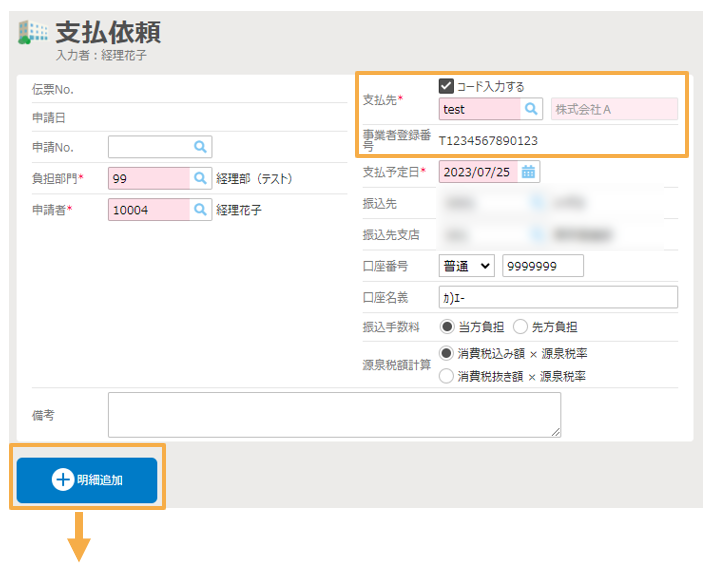This screenshot has width=708, height=564.
Task: Click the building icon beside 支払依頼 title
Action: [33, 33]
